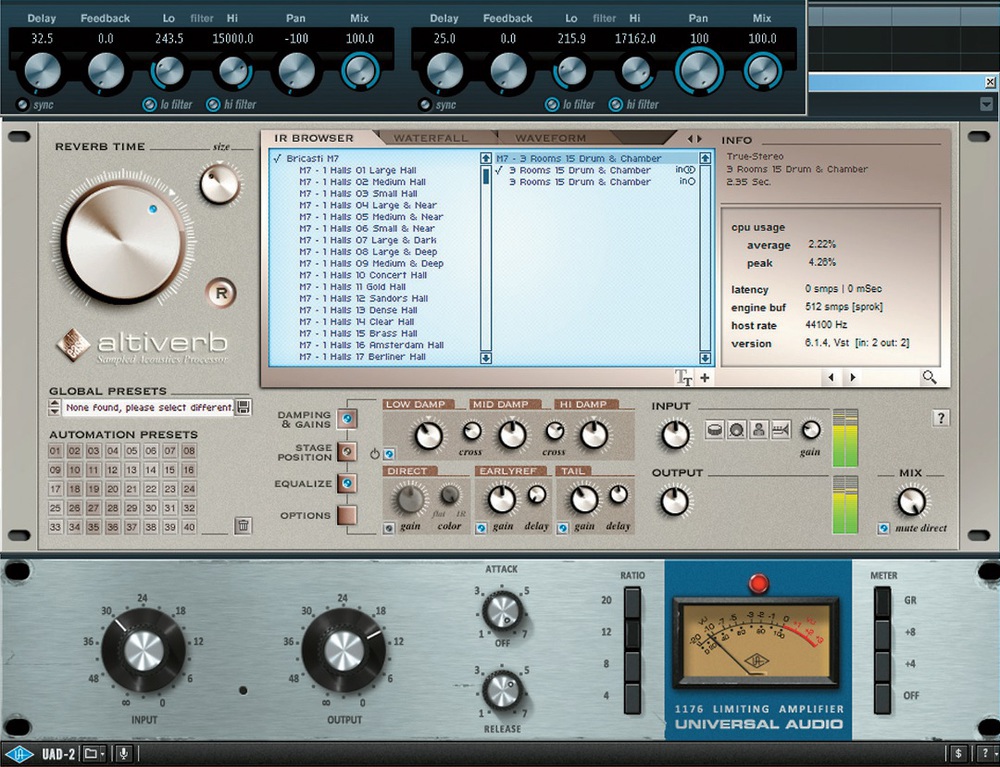1000x767 pixels.
Task: Add IR with the plus icon
Action: coord(705,377)
